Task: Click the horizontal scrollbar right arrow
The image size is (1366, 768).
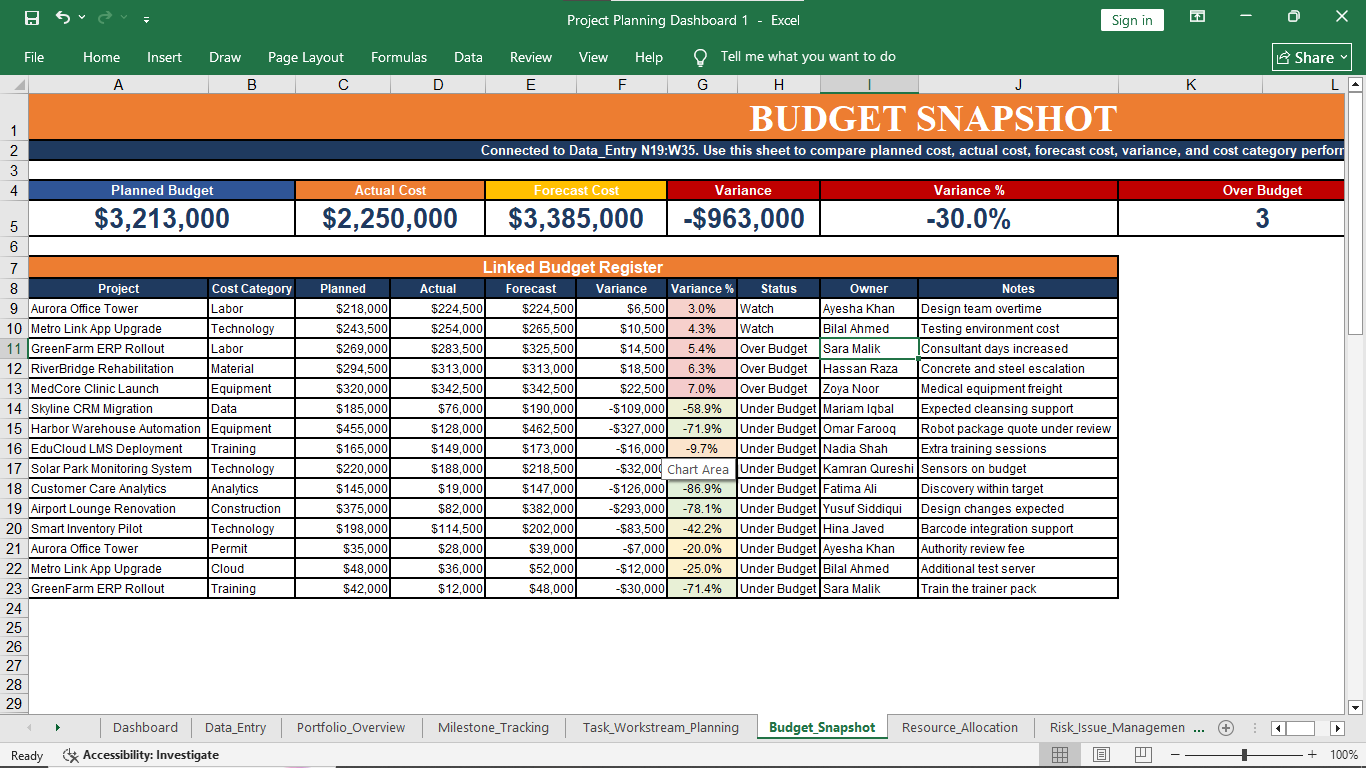Action: coord(1337,728)
